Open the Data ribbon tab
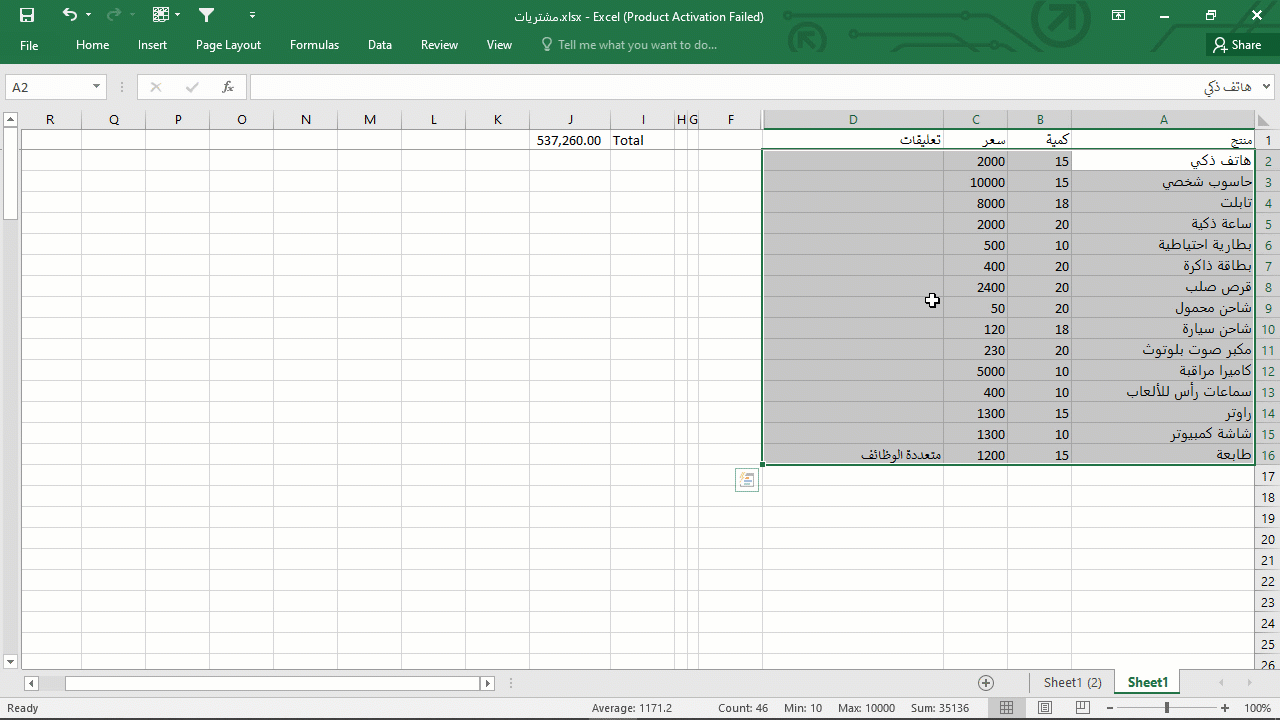 click(379, 45)
